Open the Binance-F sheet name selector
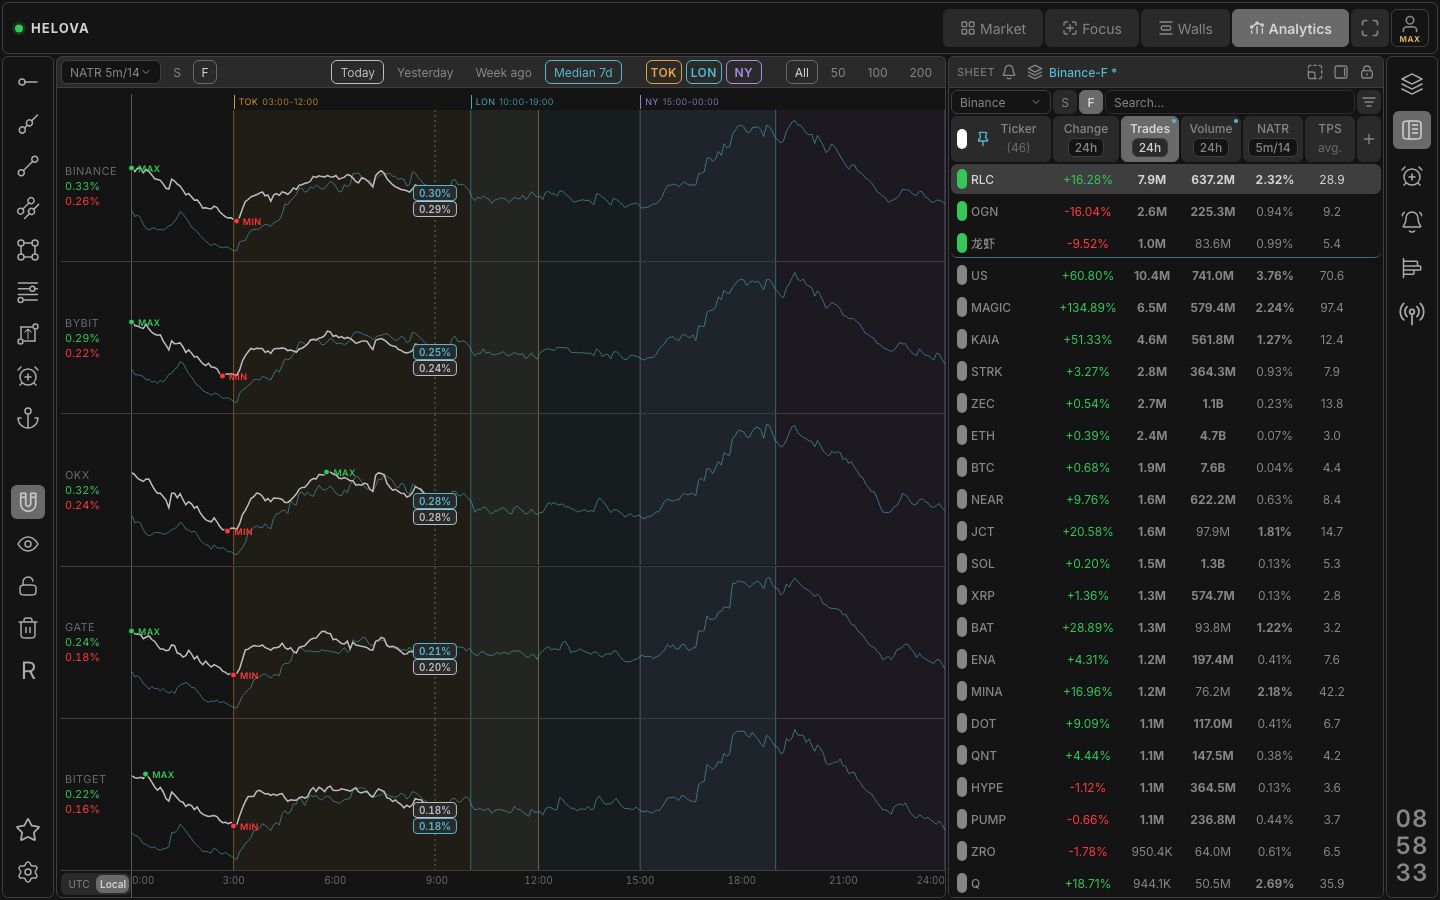 point(1083,72)
